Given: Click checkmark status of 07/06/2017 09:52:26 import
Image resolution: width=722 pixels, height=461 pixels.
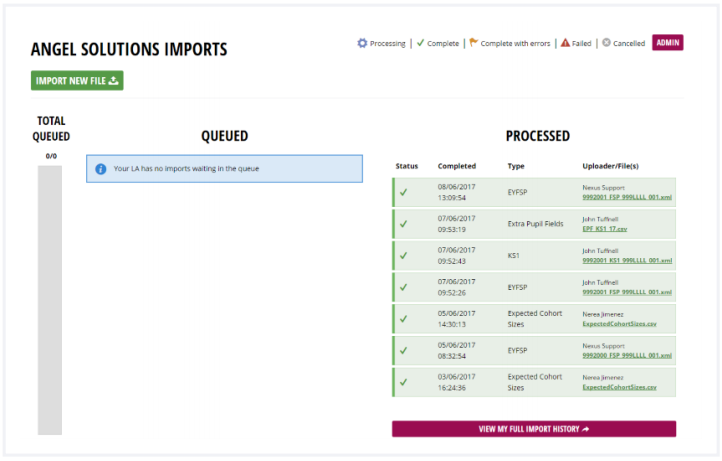Looking at the screenshot, I should click(x=403, y=287).
